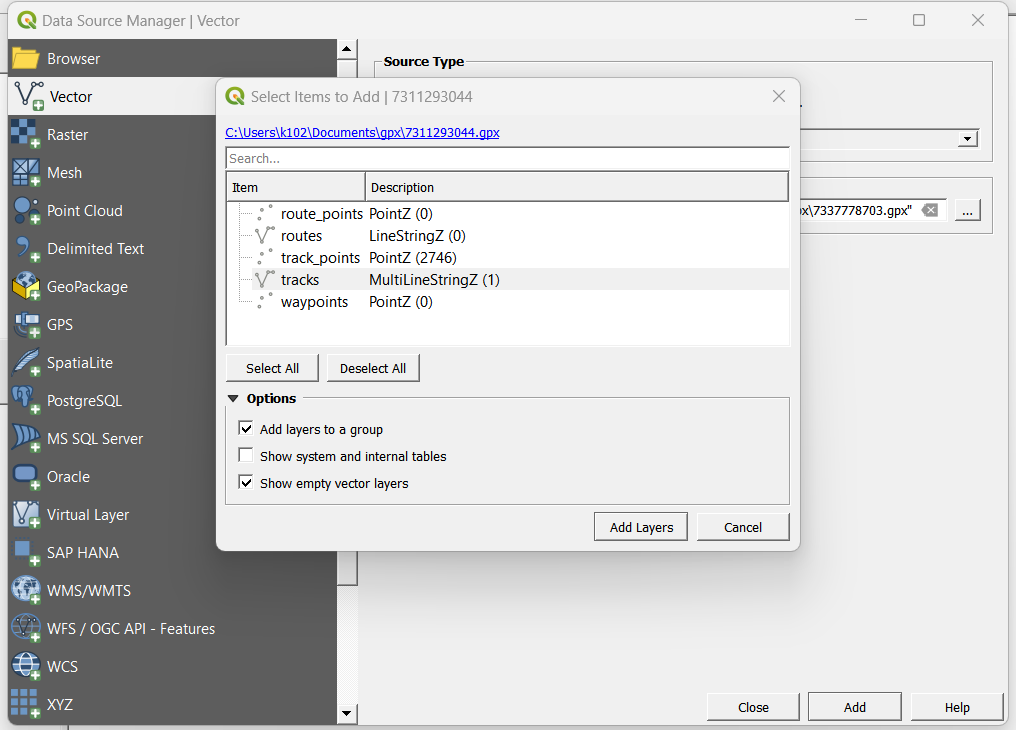
Task: Click the route_points point layer icon
Action: click(264, 214)
